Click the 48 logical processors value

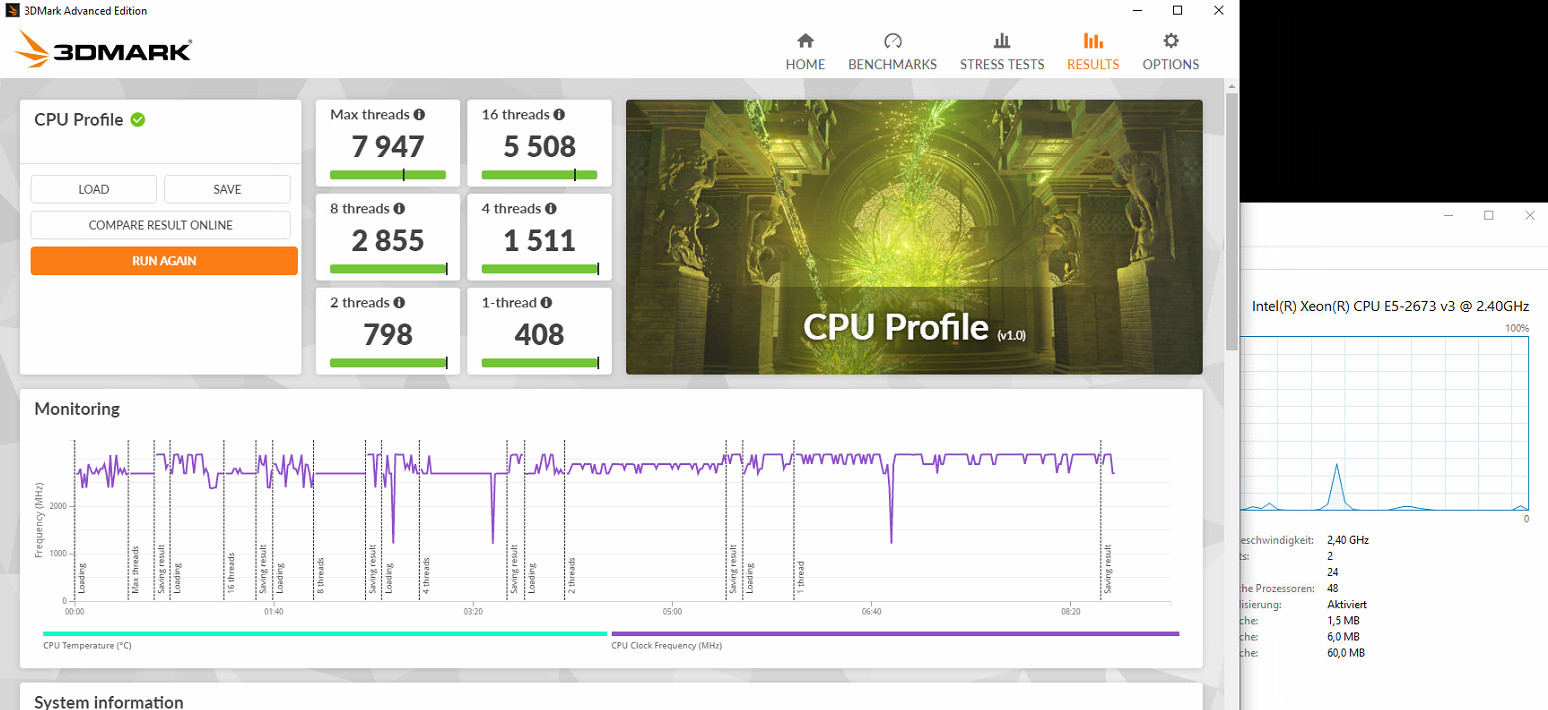pos(1334,589)
